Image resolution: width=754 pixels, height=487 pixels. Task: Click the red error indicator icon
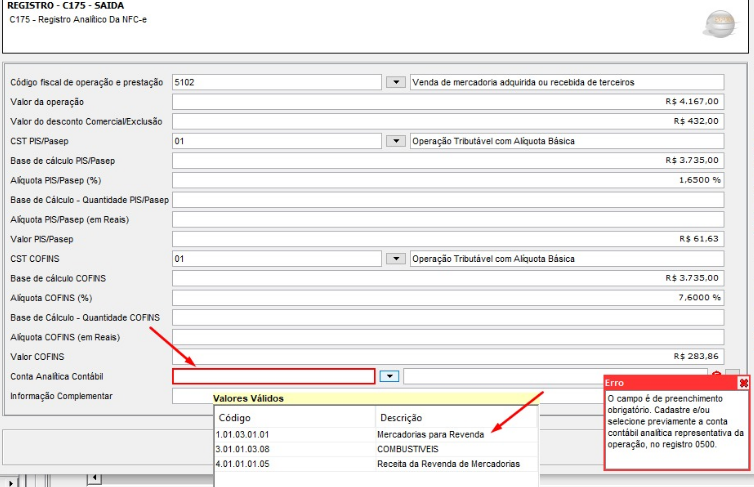click(x=716, y=376)
